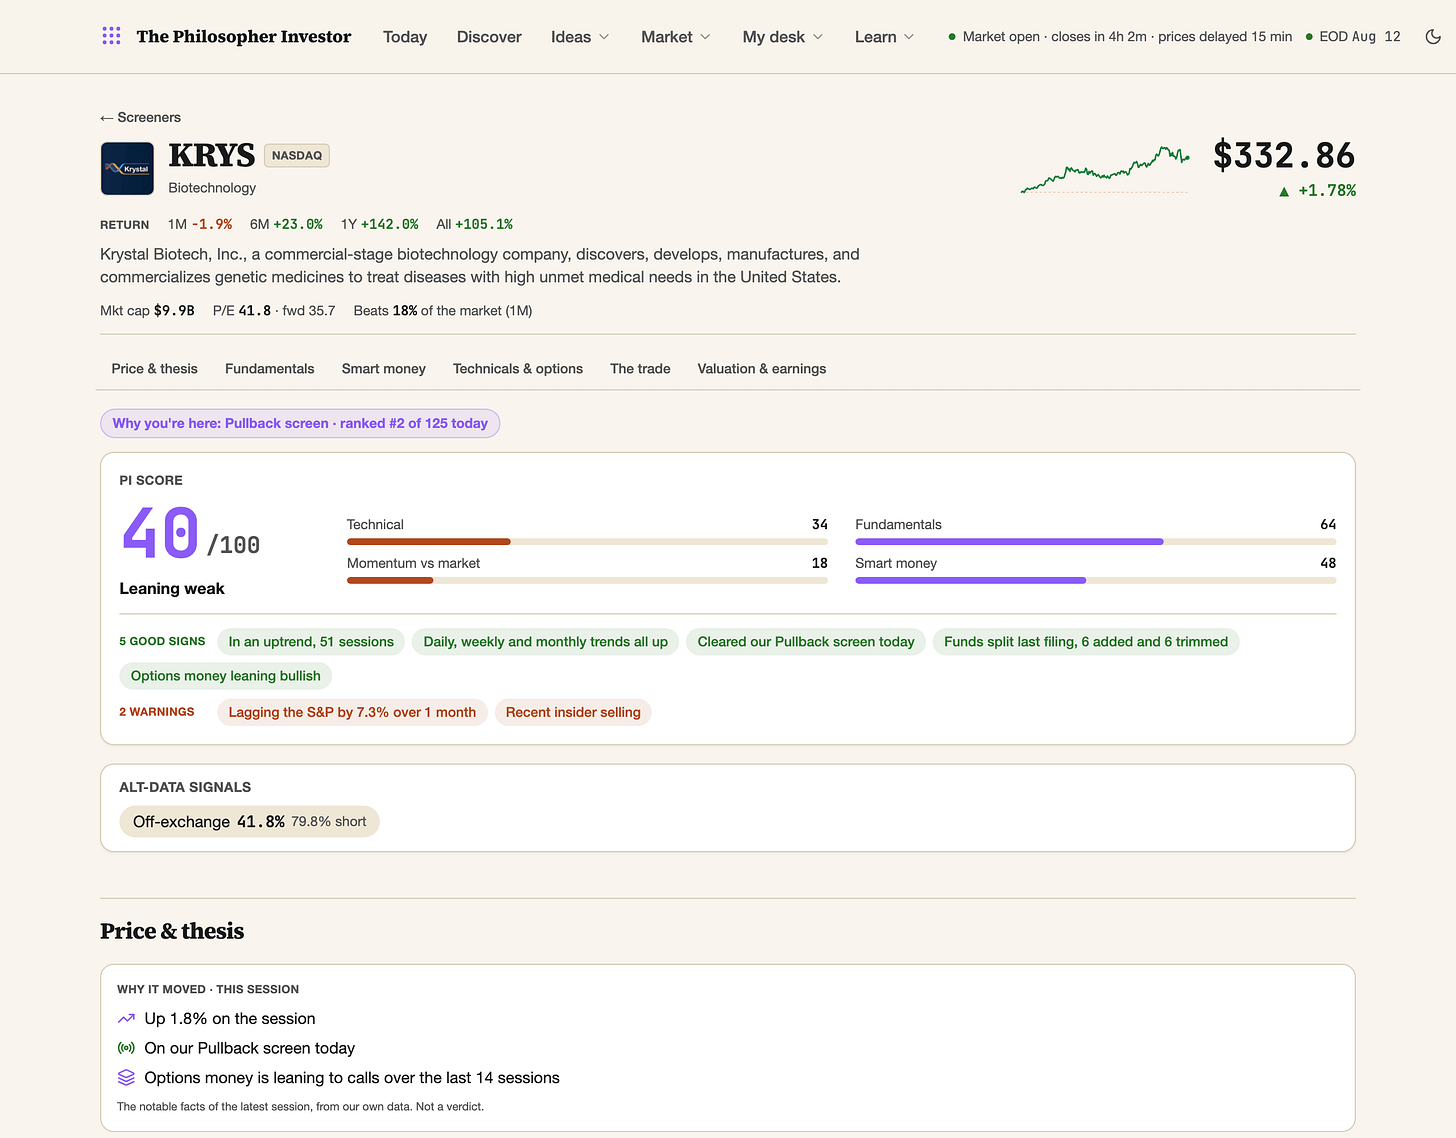Click the 1Y +142.0% return value
This screenshot has height=1138, width=1456.
coord(380,225)
